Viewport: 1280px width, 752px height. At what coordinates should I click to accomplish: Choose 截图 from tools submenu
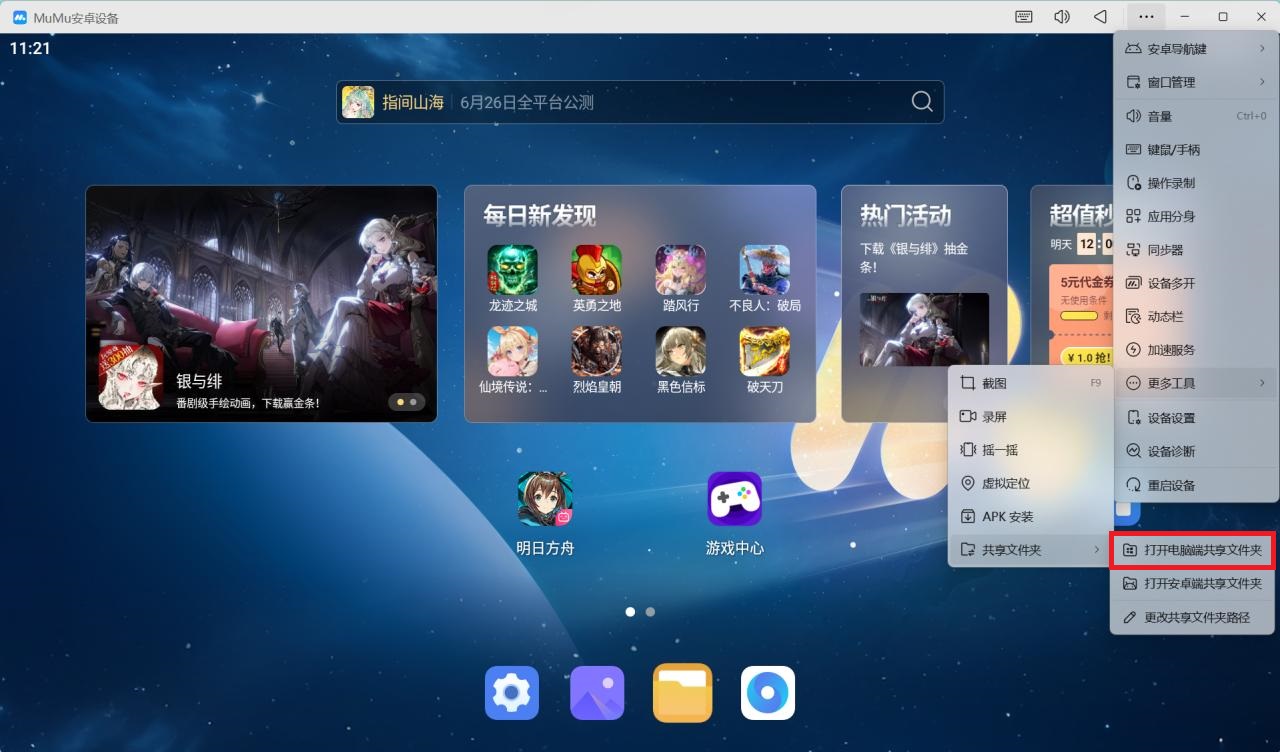point(1030,383)
